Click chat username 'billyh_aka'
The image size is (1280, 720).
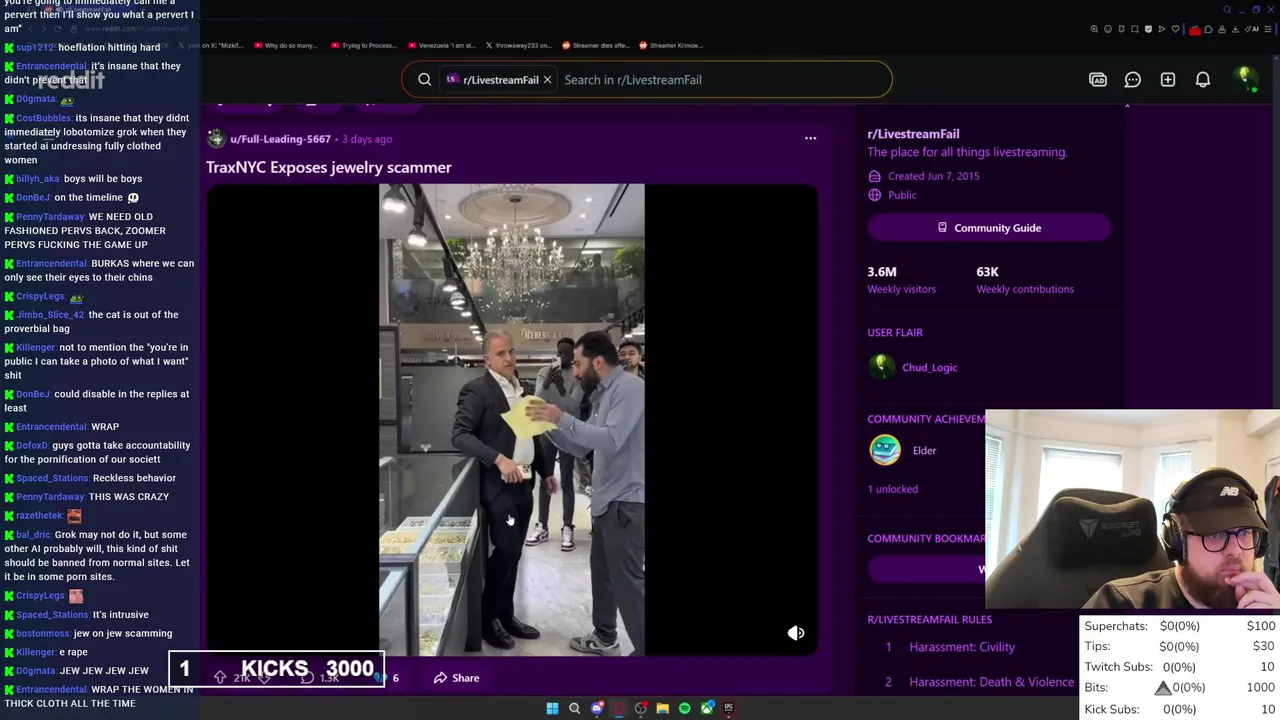(38, 179)
